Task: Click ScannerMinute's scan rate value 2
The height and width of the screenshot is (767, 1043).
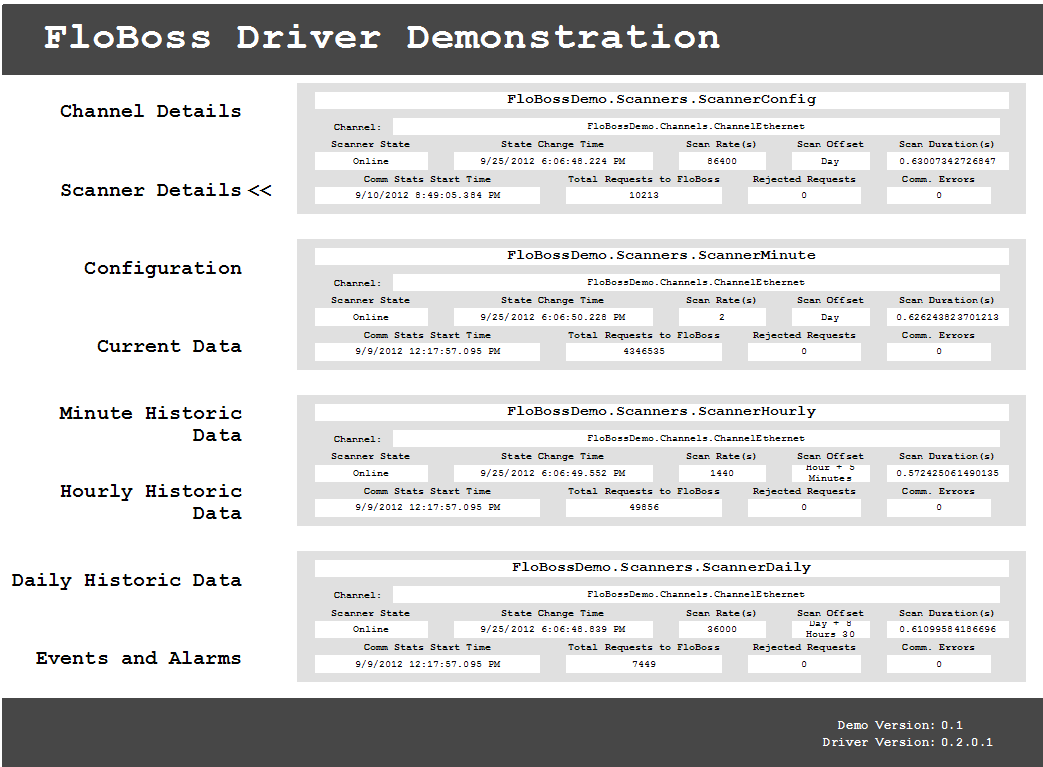Action: click(x=722, y=317)
